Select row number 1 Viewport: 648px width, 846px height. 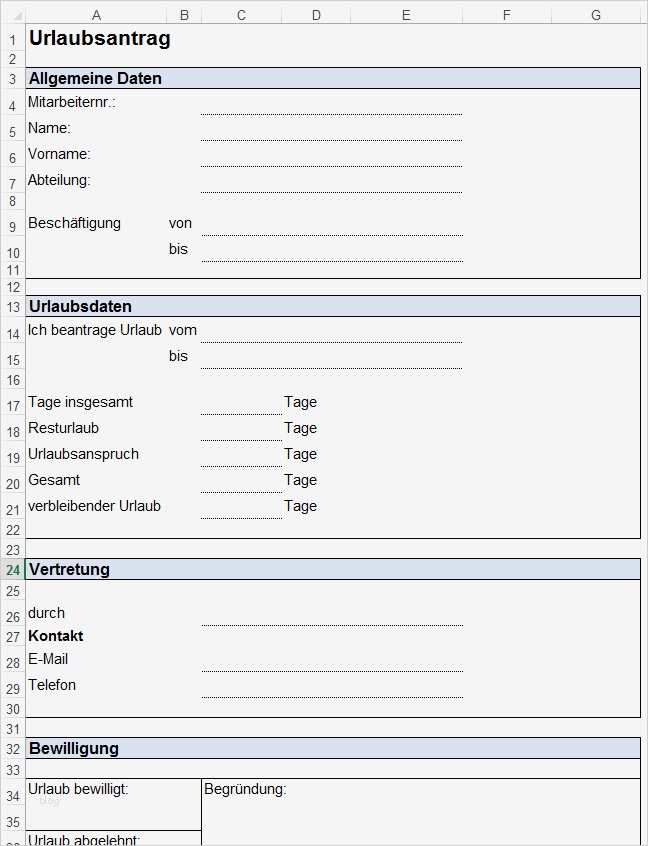12,37
